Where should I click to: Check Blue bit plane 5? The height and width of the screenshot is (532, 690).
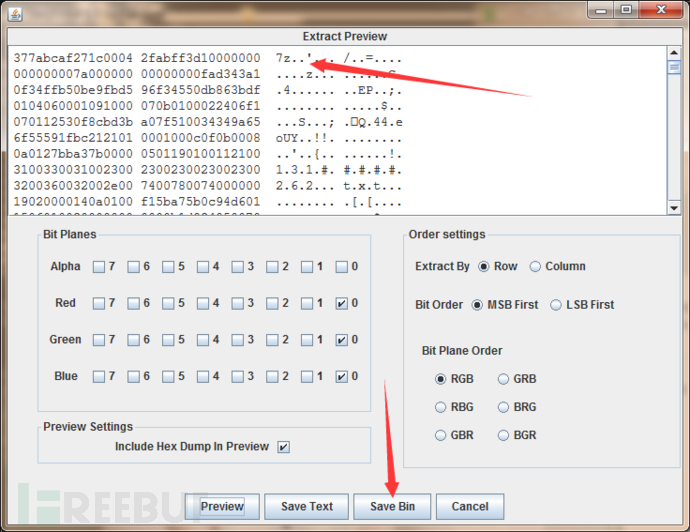[168, 376]
